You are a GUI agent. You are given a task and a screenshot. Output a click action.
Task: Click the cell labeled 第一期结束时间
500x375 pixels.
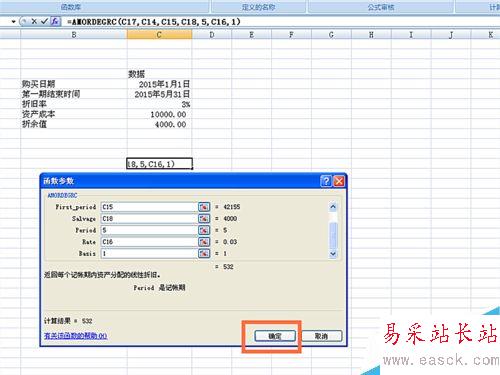[74, 94]
